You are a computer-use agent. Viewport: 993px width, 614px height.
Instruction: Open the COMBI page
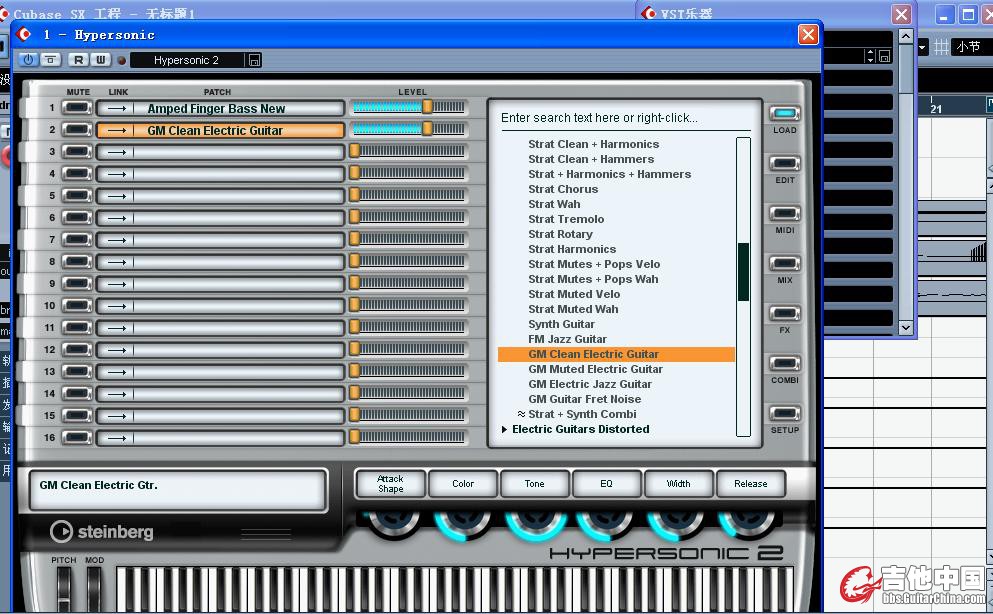785,364
